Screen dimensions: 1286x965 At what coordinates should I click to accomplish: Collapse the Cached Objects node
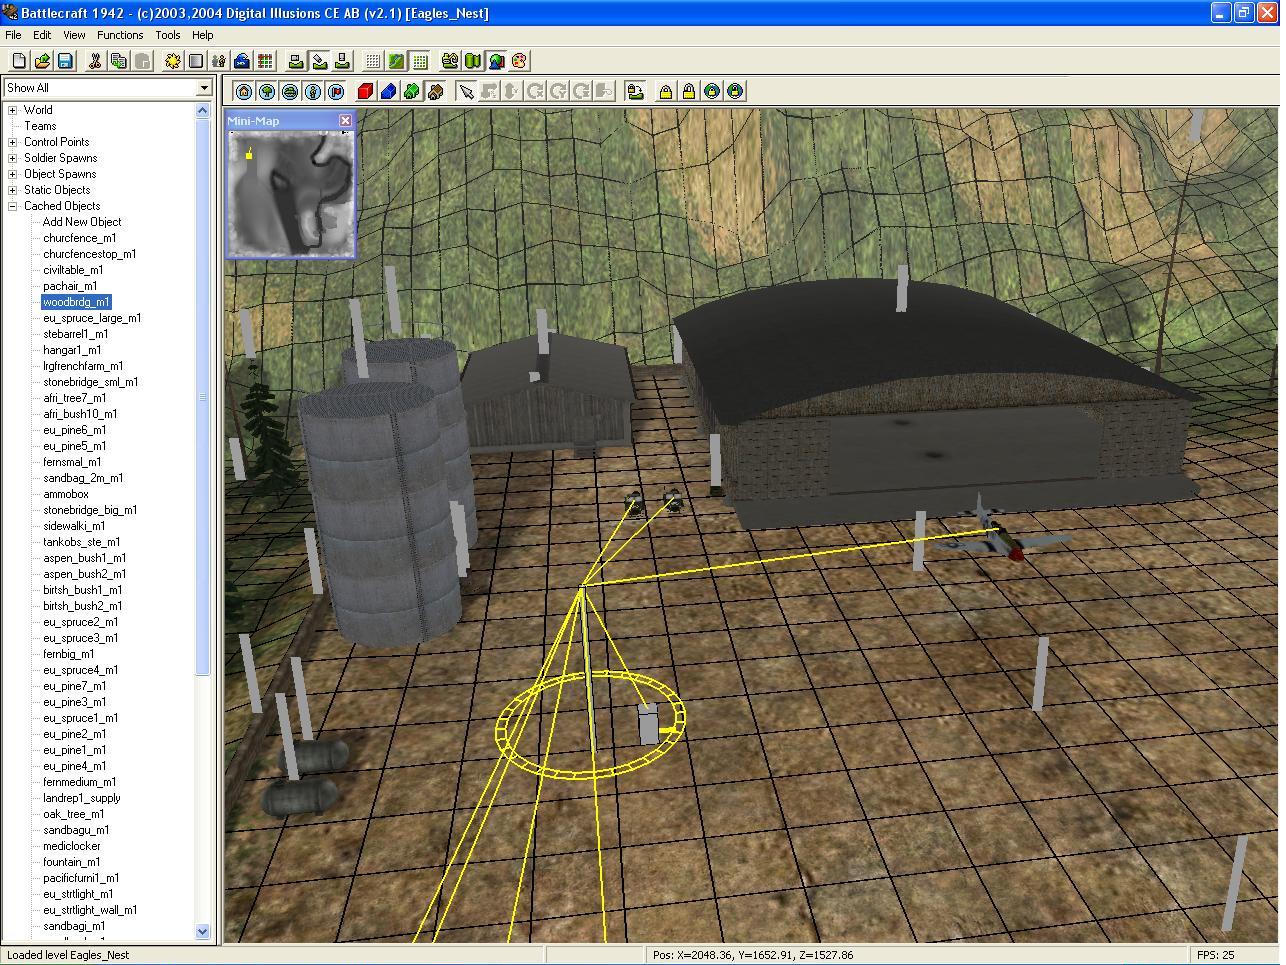(x=13, y=206)
